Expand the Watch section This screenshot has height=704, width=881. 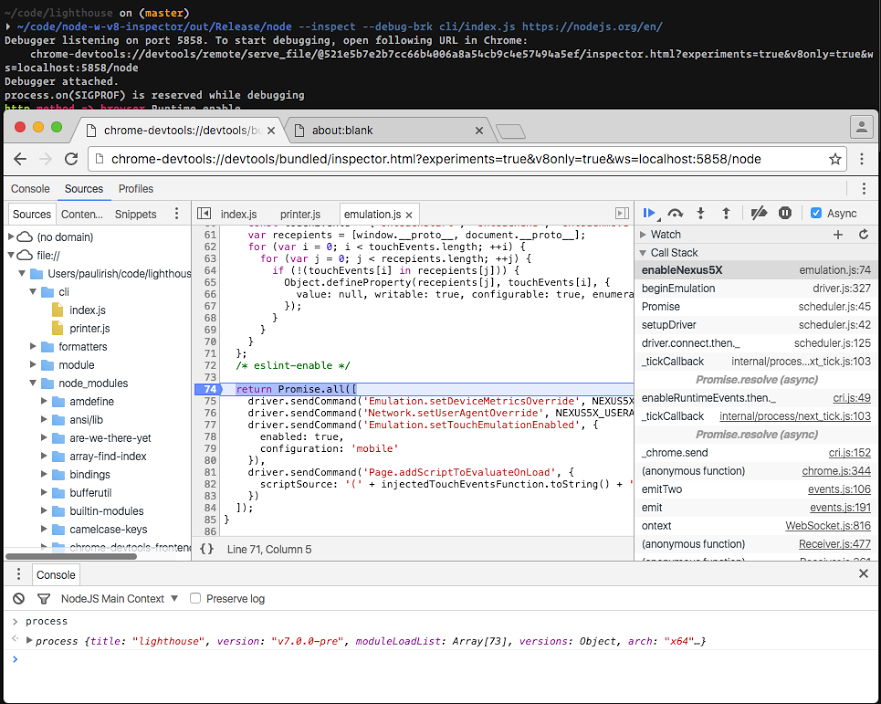[x=665, y=234]
